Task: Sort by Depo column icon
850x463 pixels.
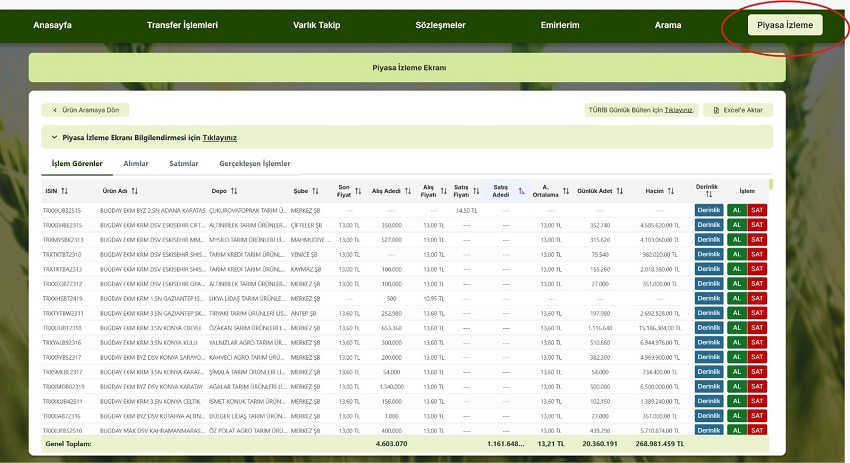Action: tap(234, 190)
